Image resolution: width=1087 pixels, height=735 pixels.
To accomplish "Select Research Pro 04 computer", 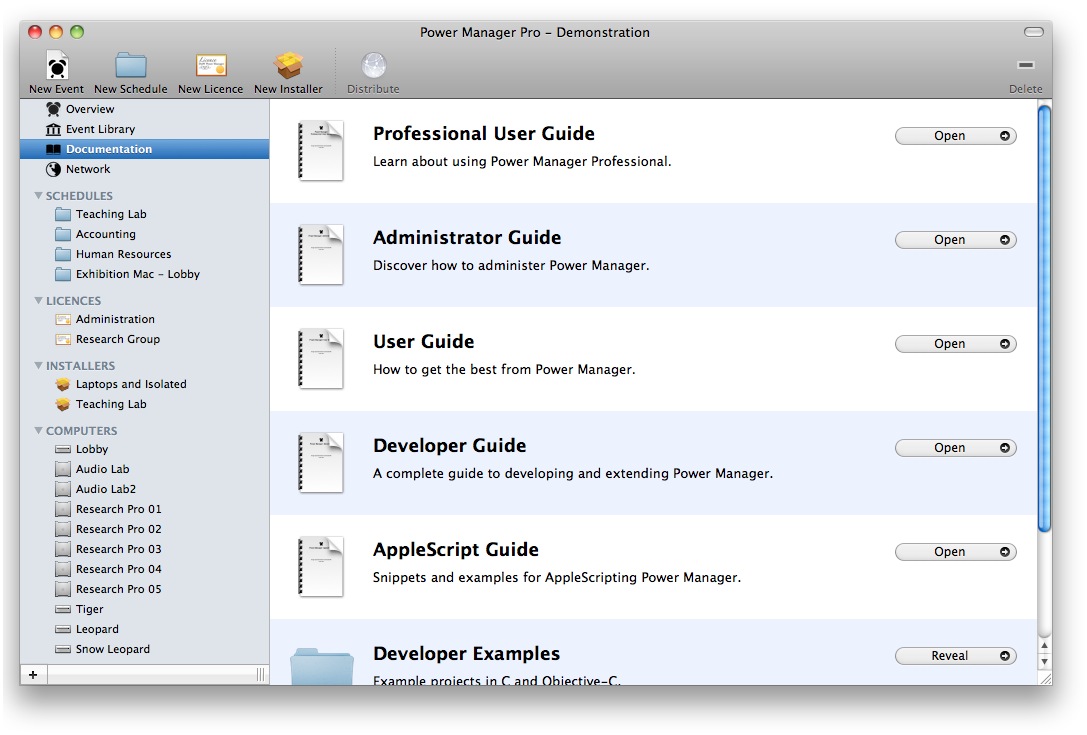I will [144, 569].
